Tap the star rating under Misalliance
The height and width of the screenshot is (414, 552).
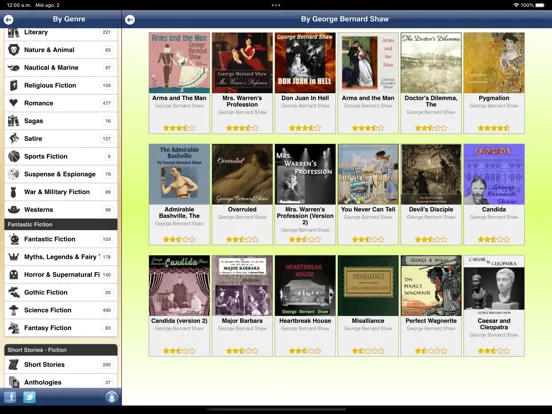(x=368, y=351)
